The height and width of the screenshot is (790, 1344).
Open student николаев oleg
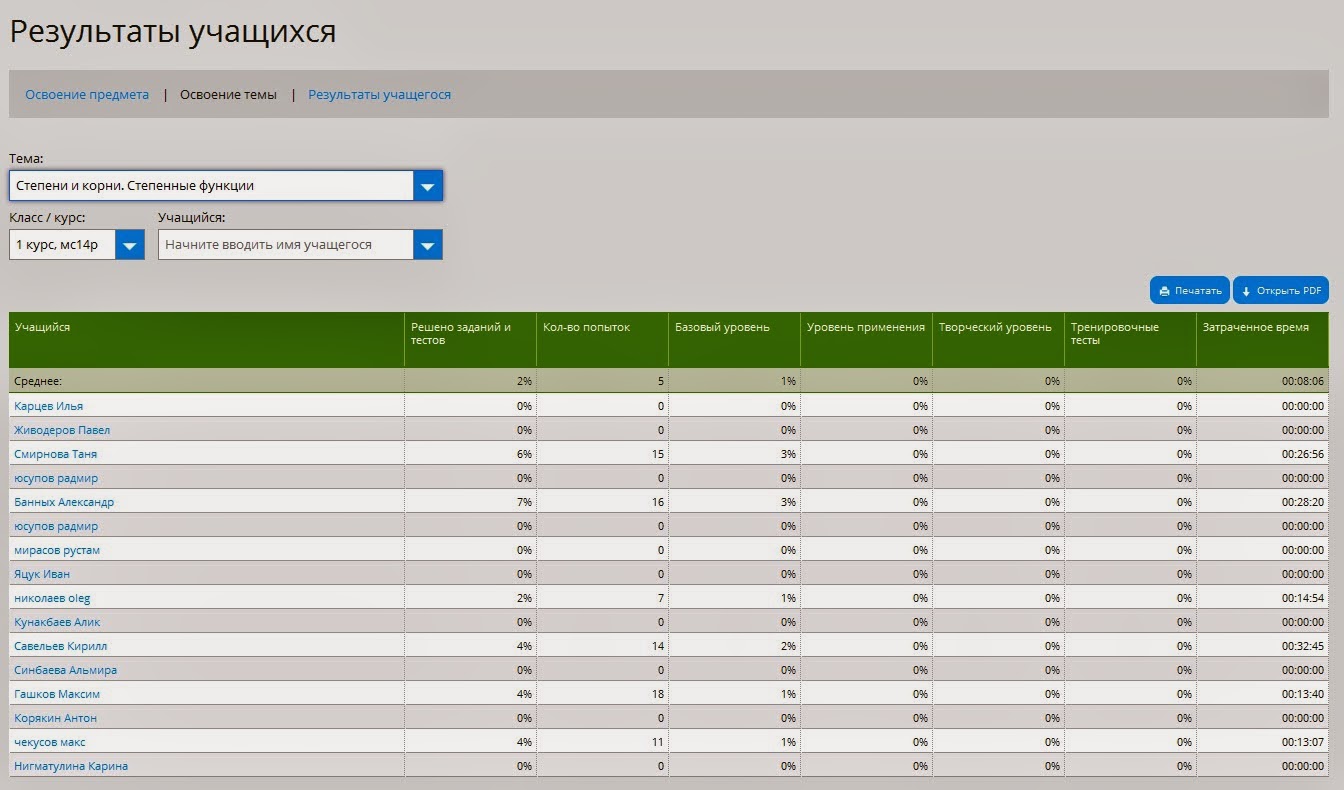pyautogui.click(x=52, y=598)
